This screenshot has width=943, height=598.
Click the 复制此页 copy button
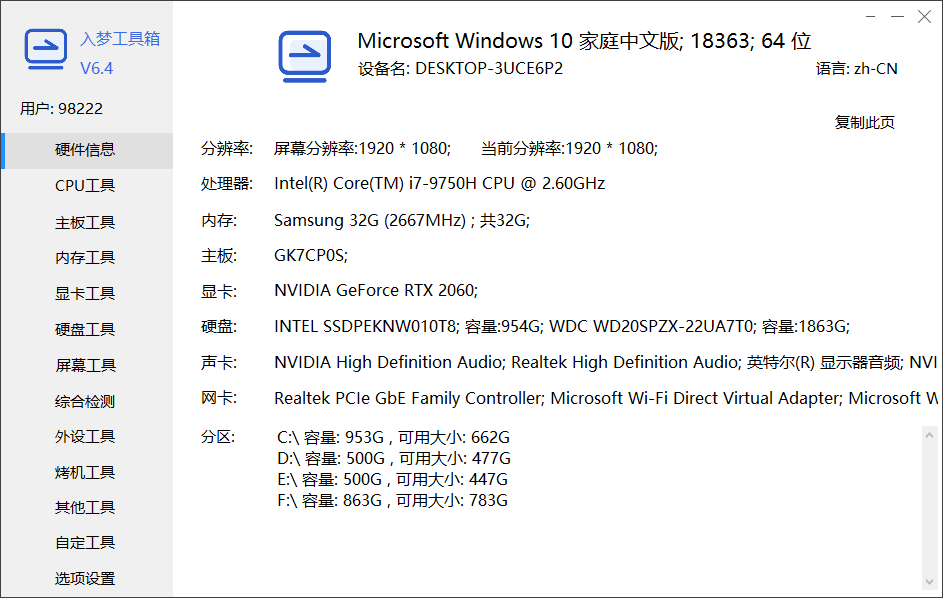pyautogui.click(x=864, y=123)
